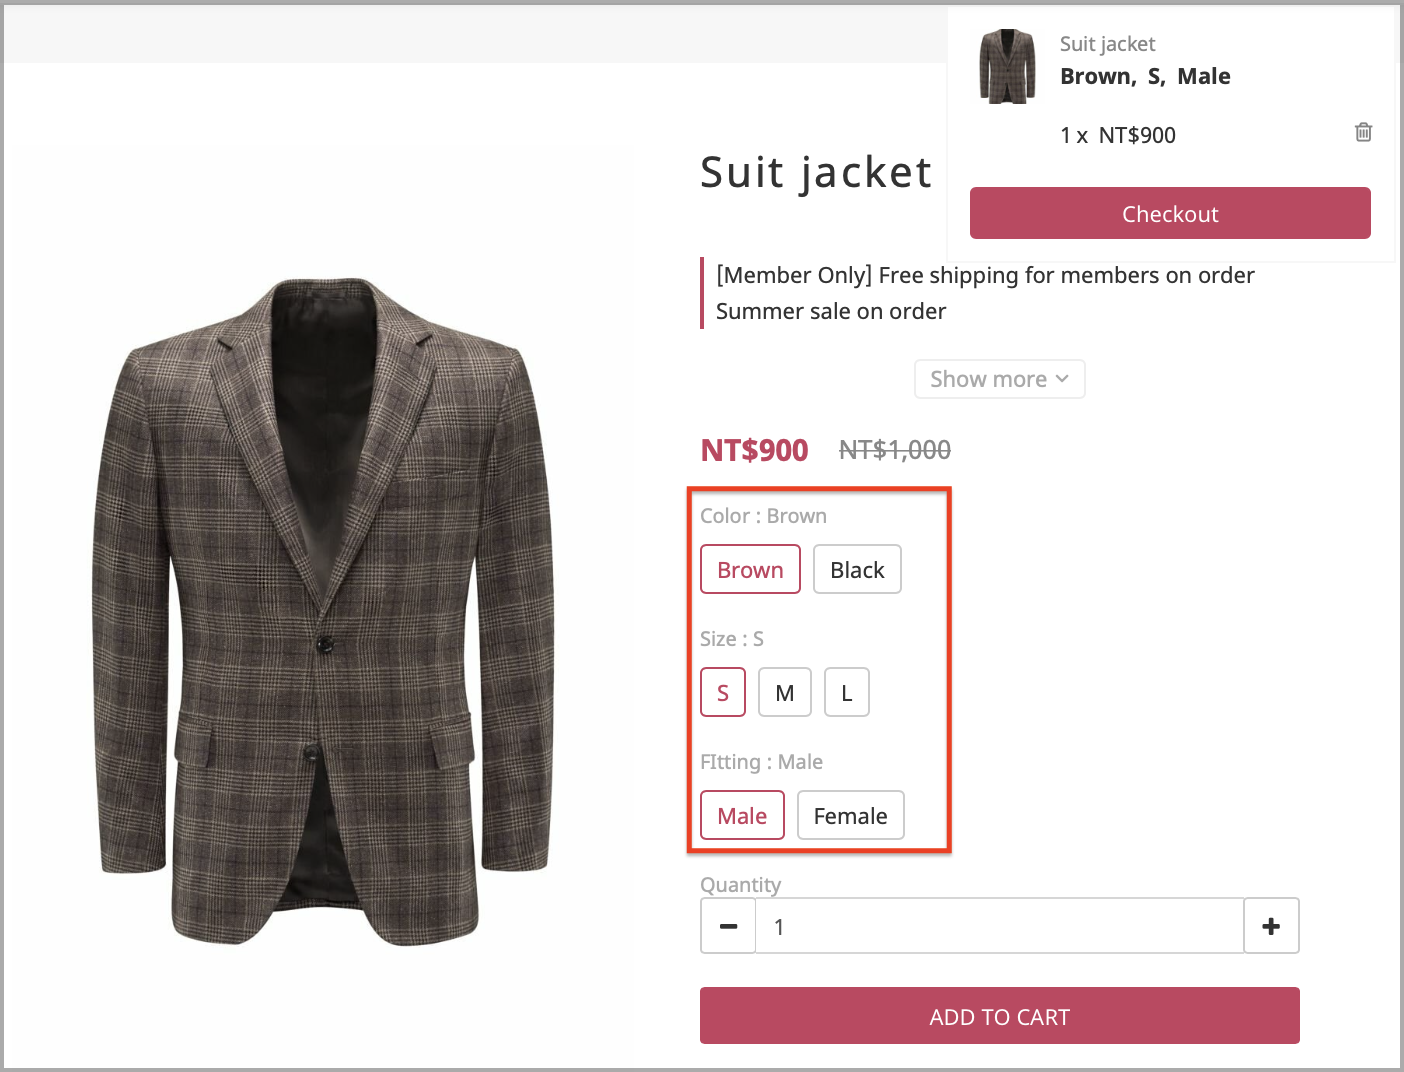Viewport: 1404px width, 1072px height.
Task: Choose size M
Action: click(x=785, y=692)
